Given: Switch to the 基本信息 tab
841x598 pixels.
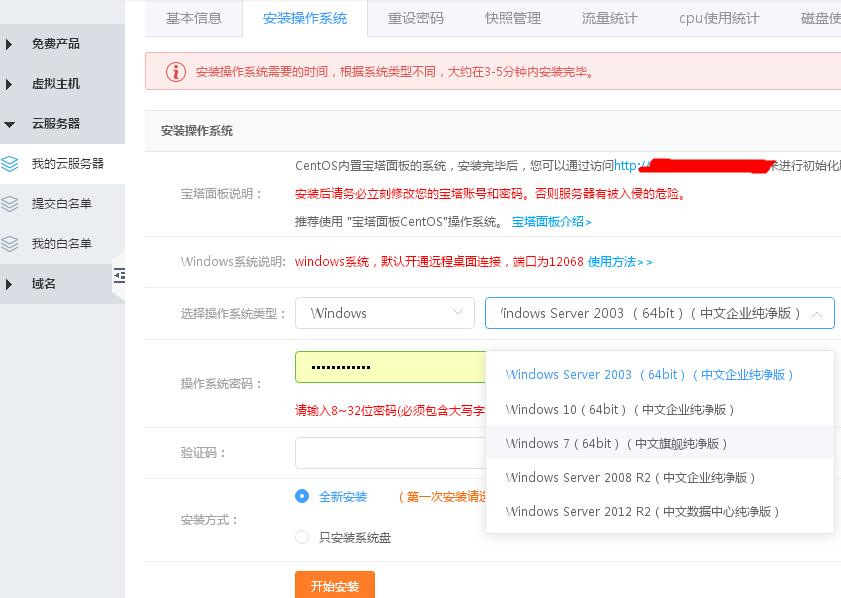Looking at the screenshot, I should pos(194,18).
